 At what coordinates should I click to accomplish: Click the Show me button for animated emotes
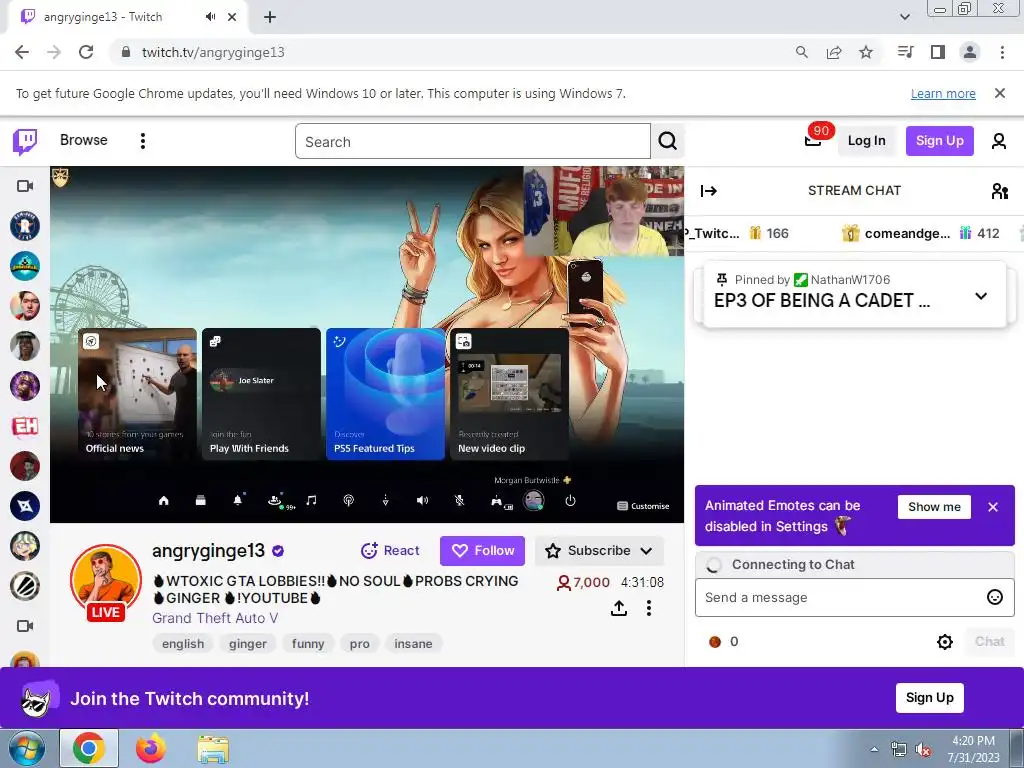[x=934, y=507]
